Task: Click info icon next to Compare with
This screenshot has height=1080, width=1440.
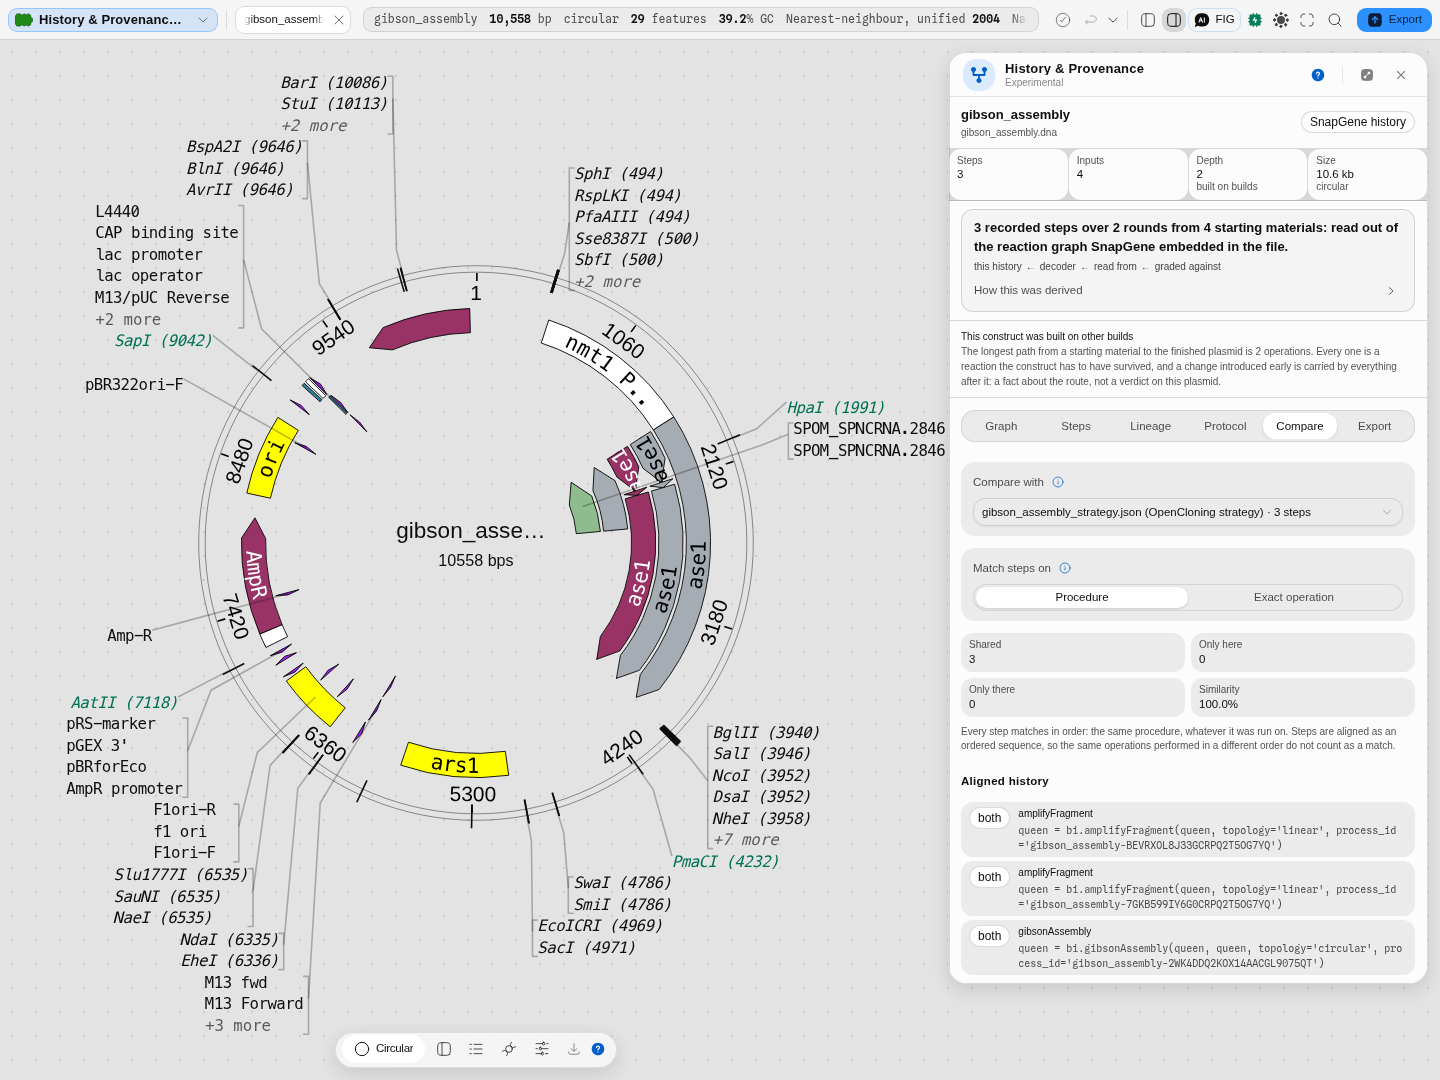Action: 1058,482
